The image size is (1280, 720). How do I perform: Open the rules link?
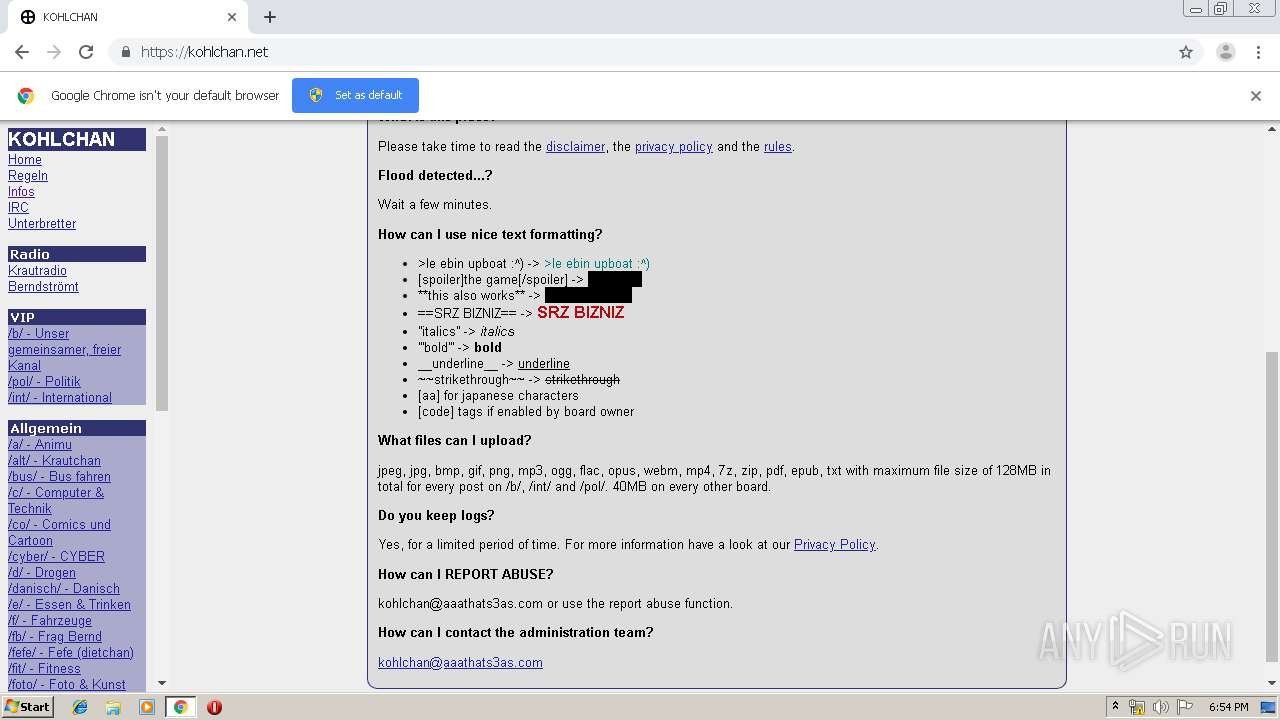pos(777,146)
